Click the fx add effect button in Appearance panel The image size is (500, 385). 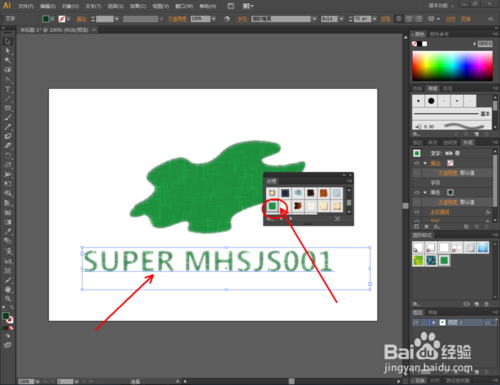pyautogui.click(x=437, y=227)
